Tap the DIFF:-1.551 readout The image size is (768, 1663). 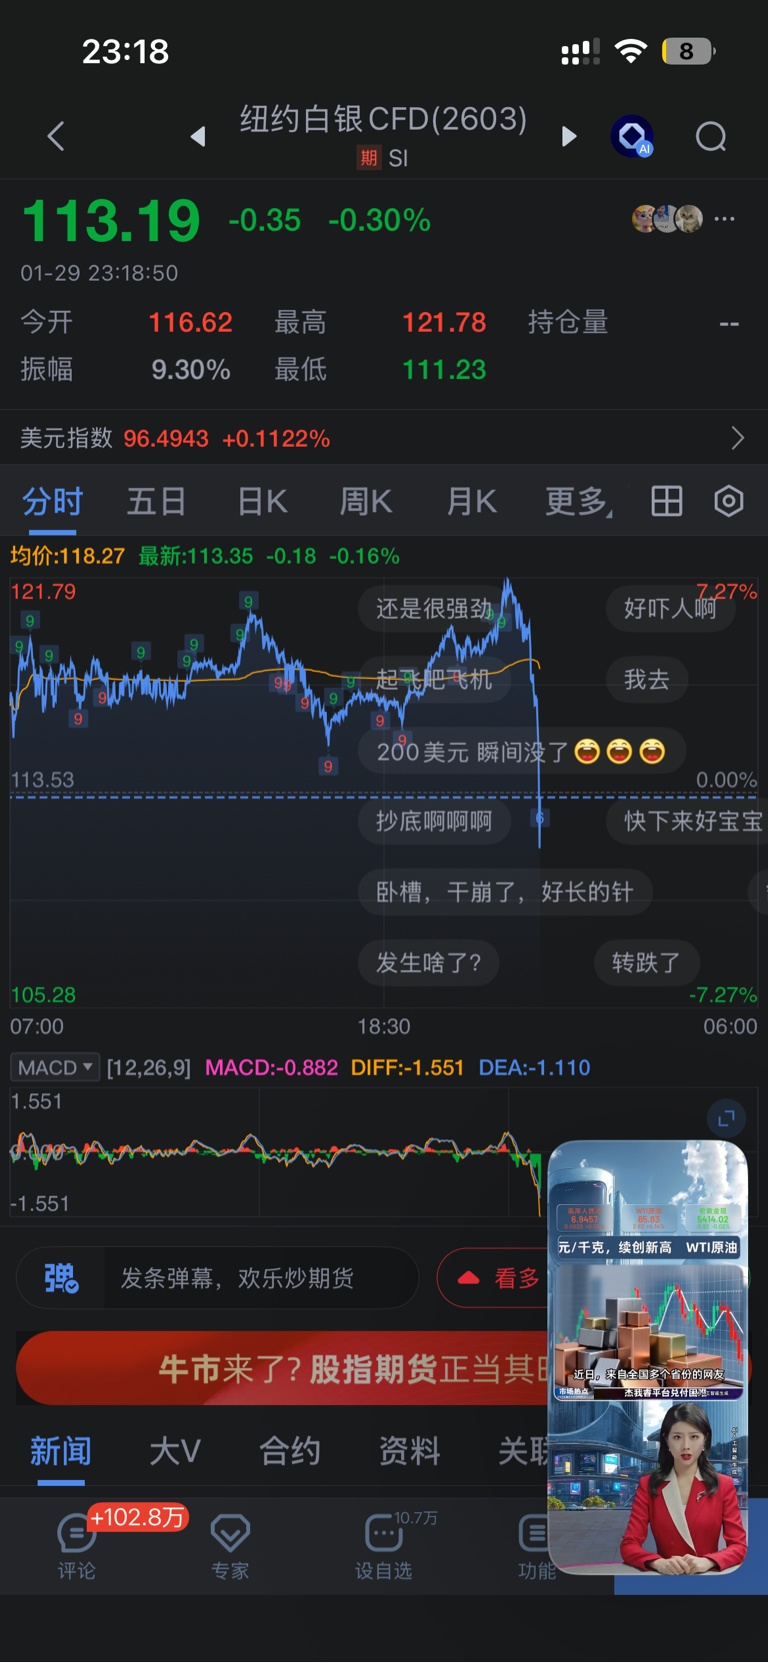[x=407, y=1067]
